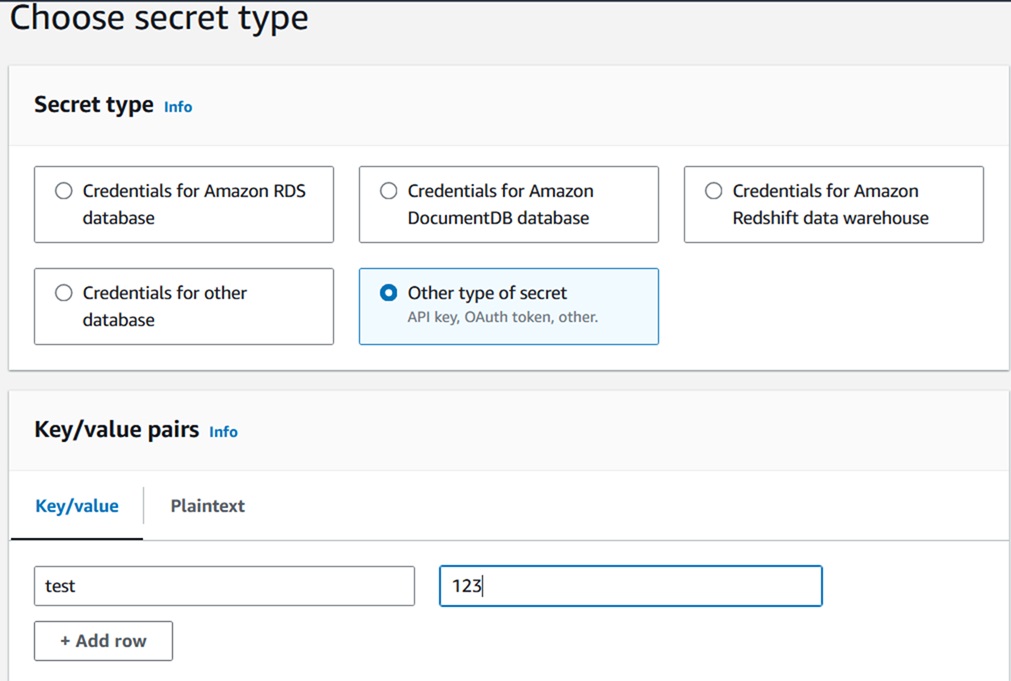The image size is (1011, 681).
Task: Click the plus icon in Add row
Action: coord(65,641)
